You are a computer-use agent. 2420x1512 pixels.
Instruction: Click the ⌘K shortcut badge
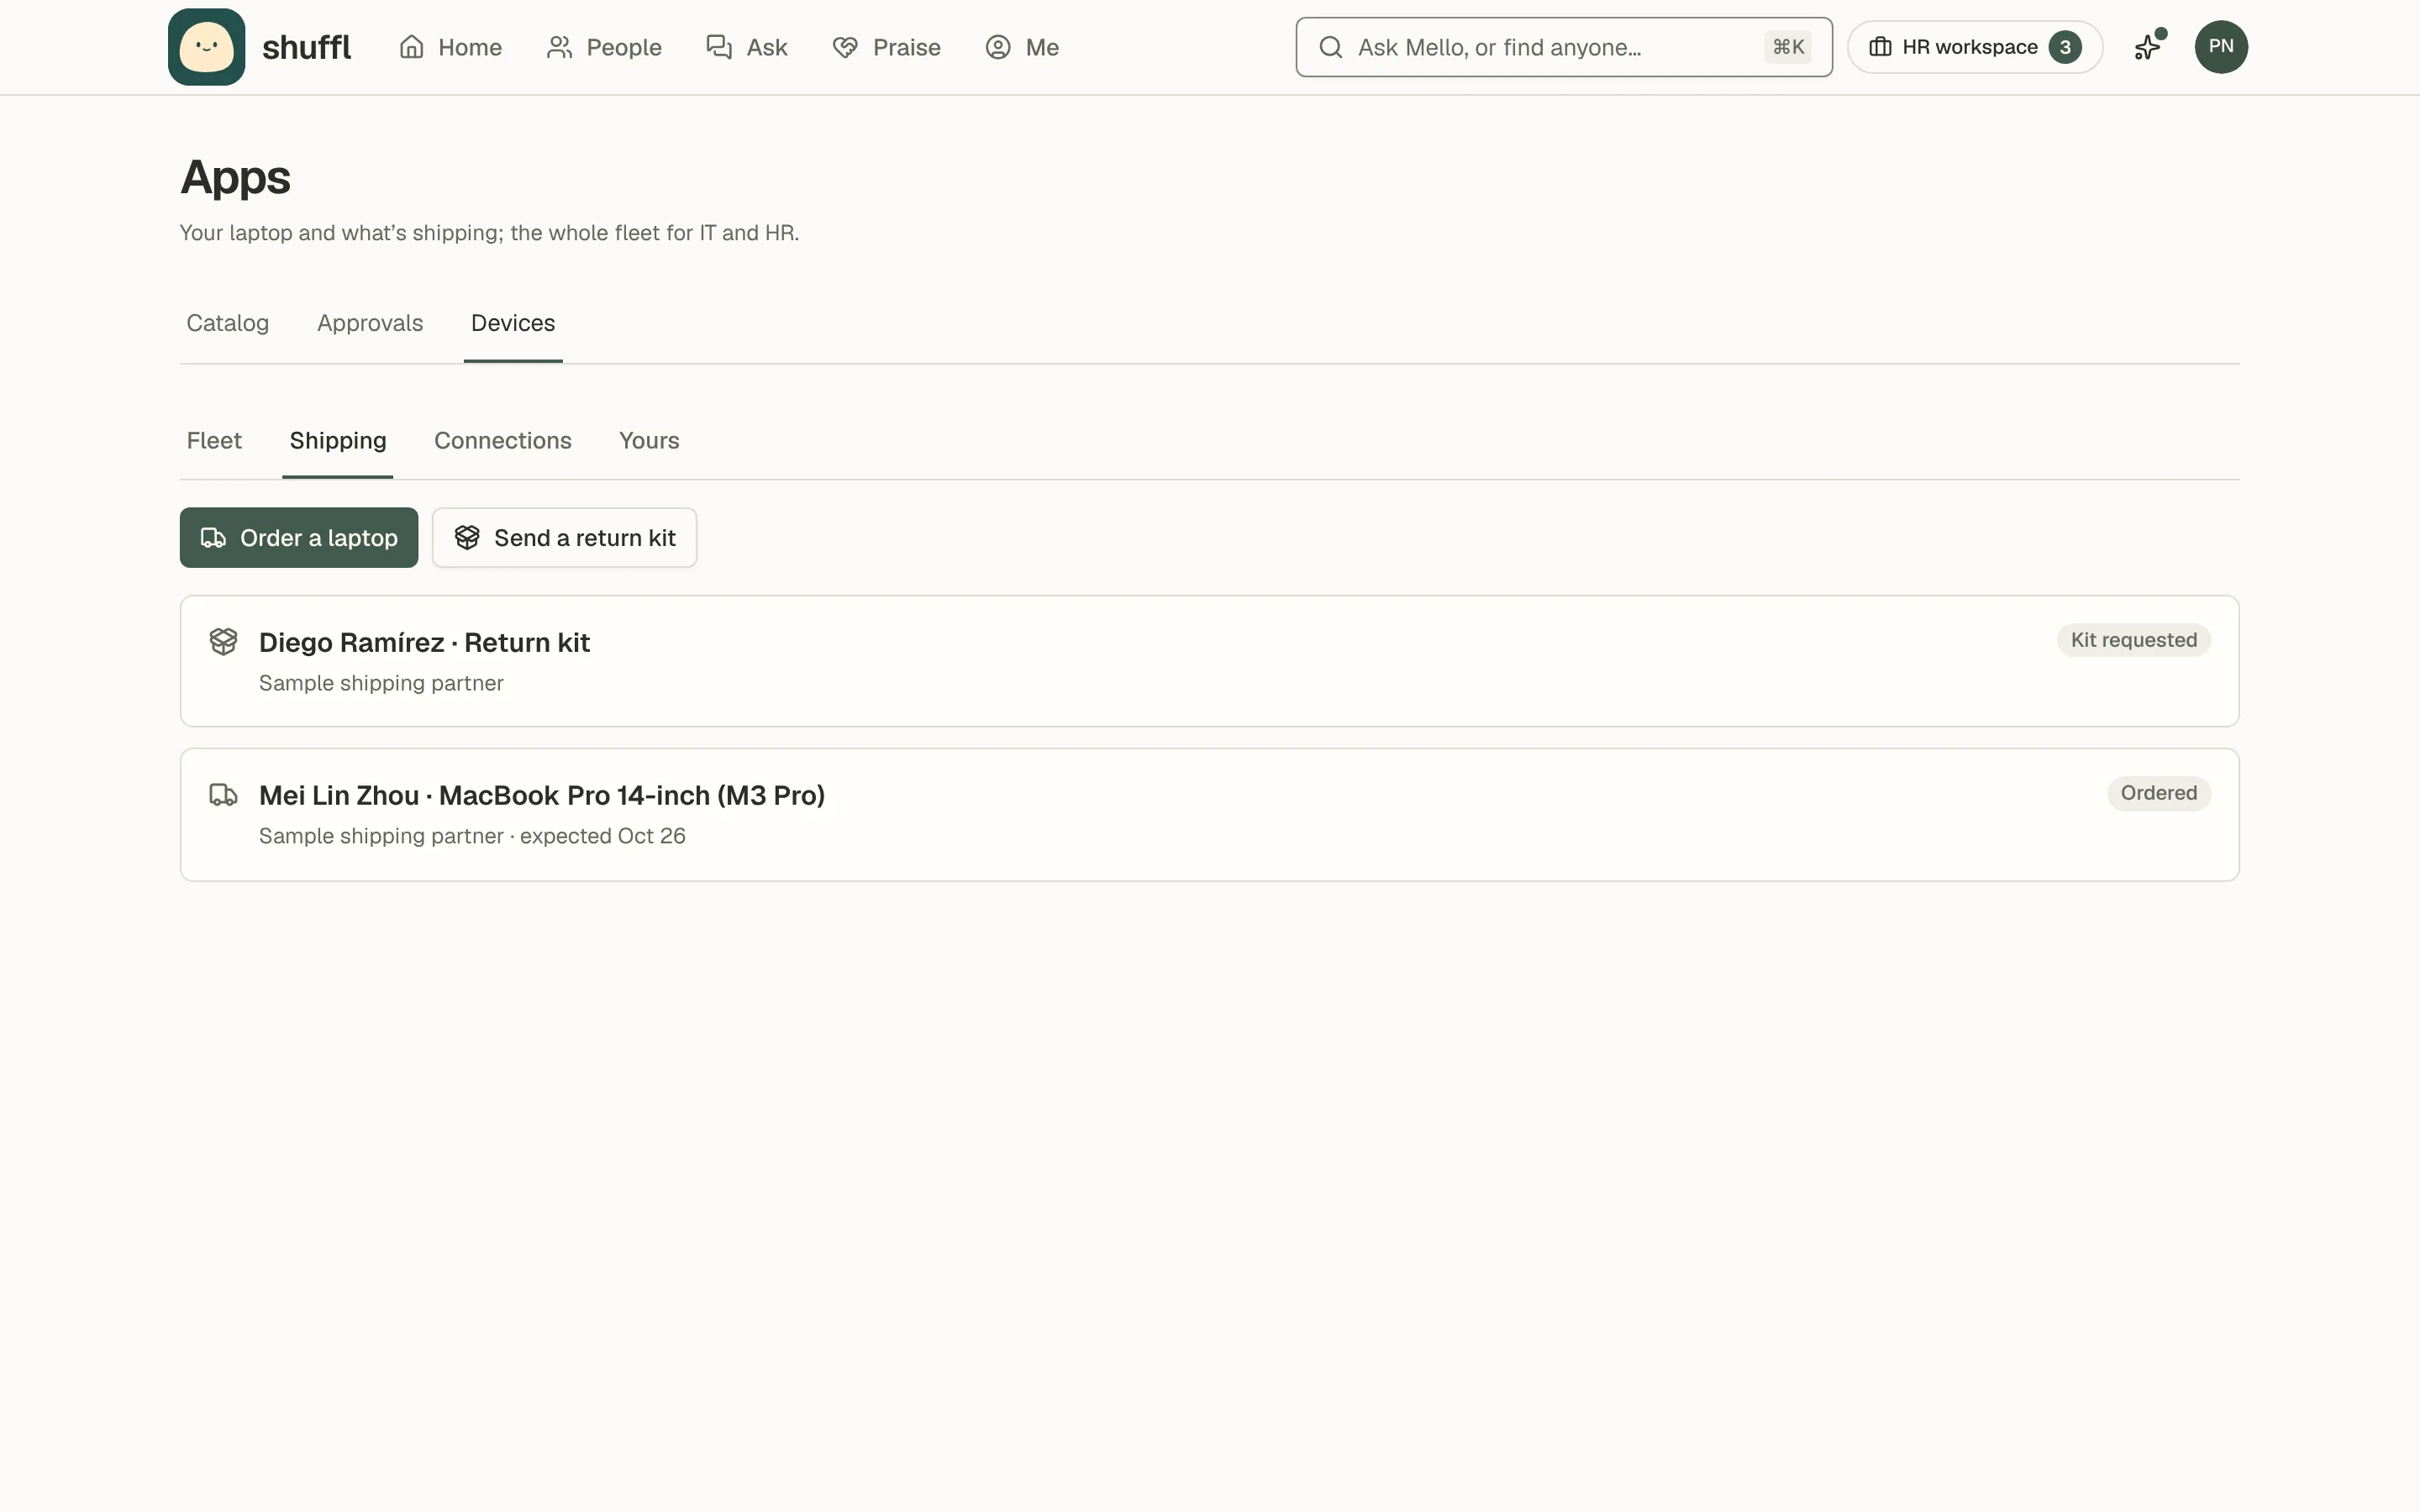[1788, 47]
